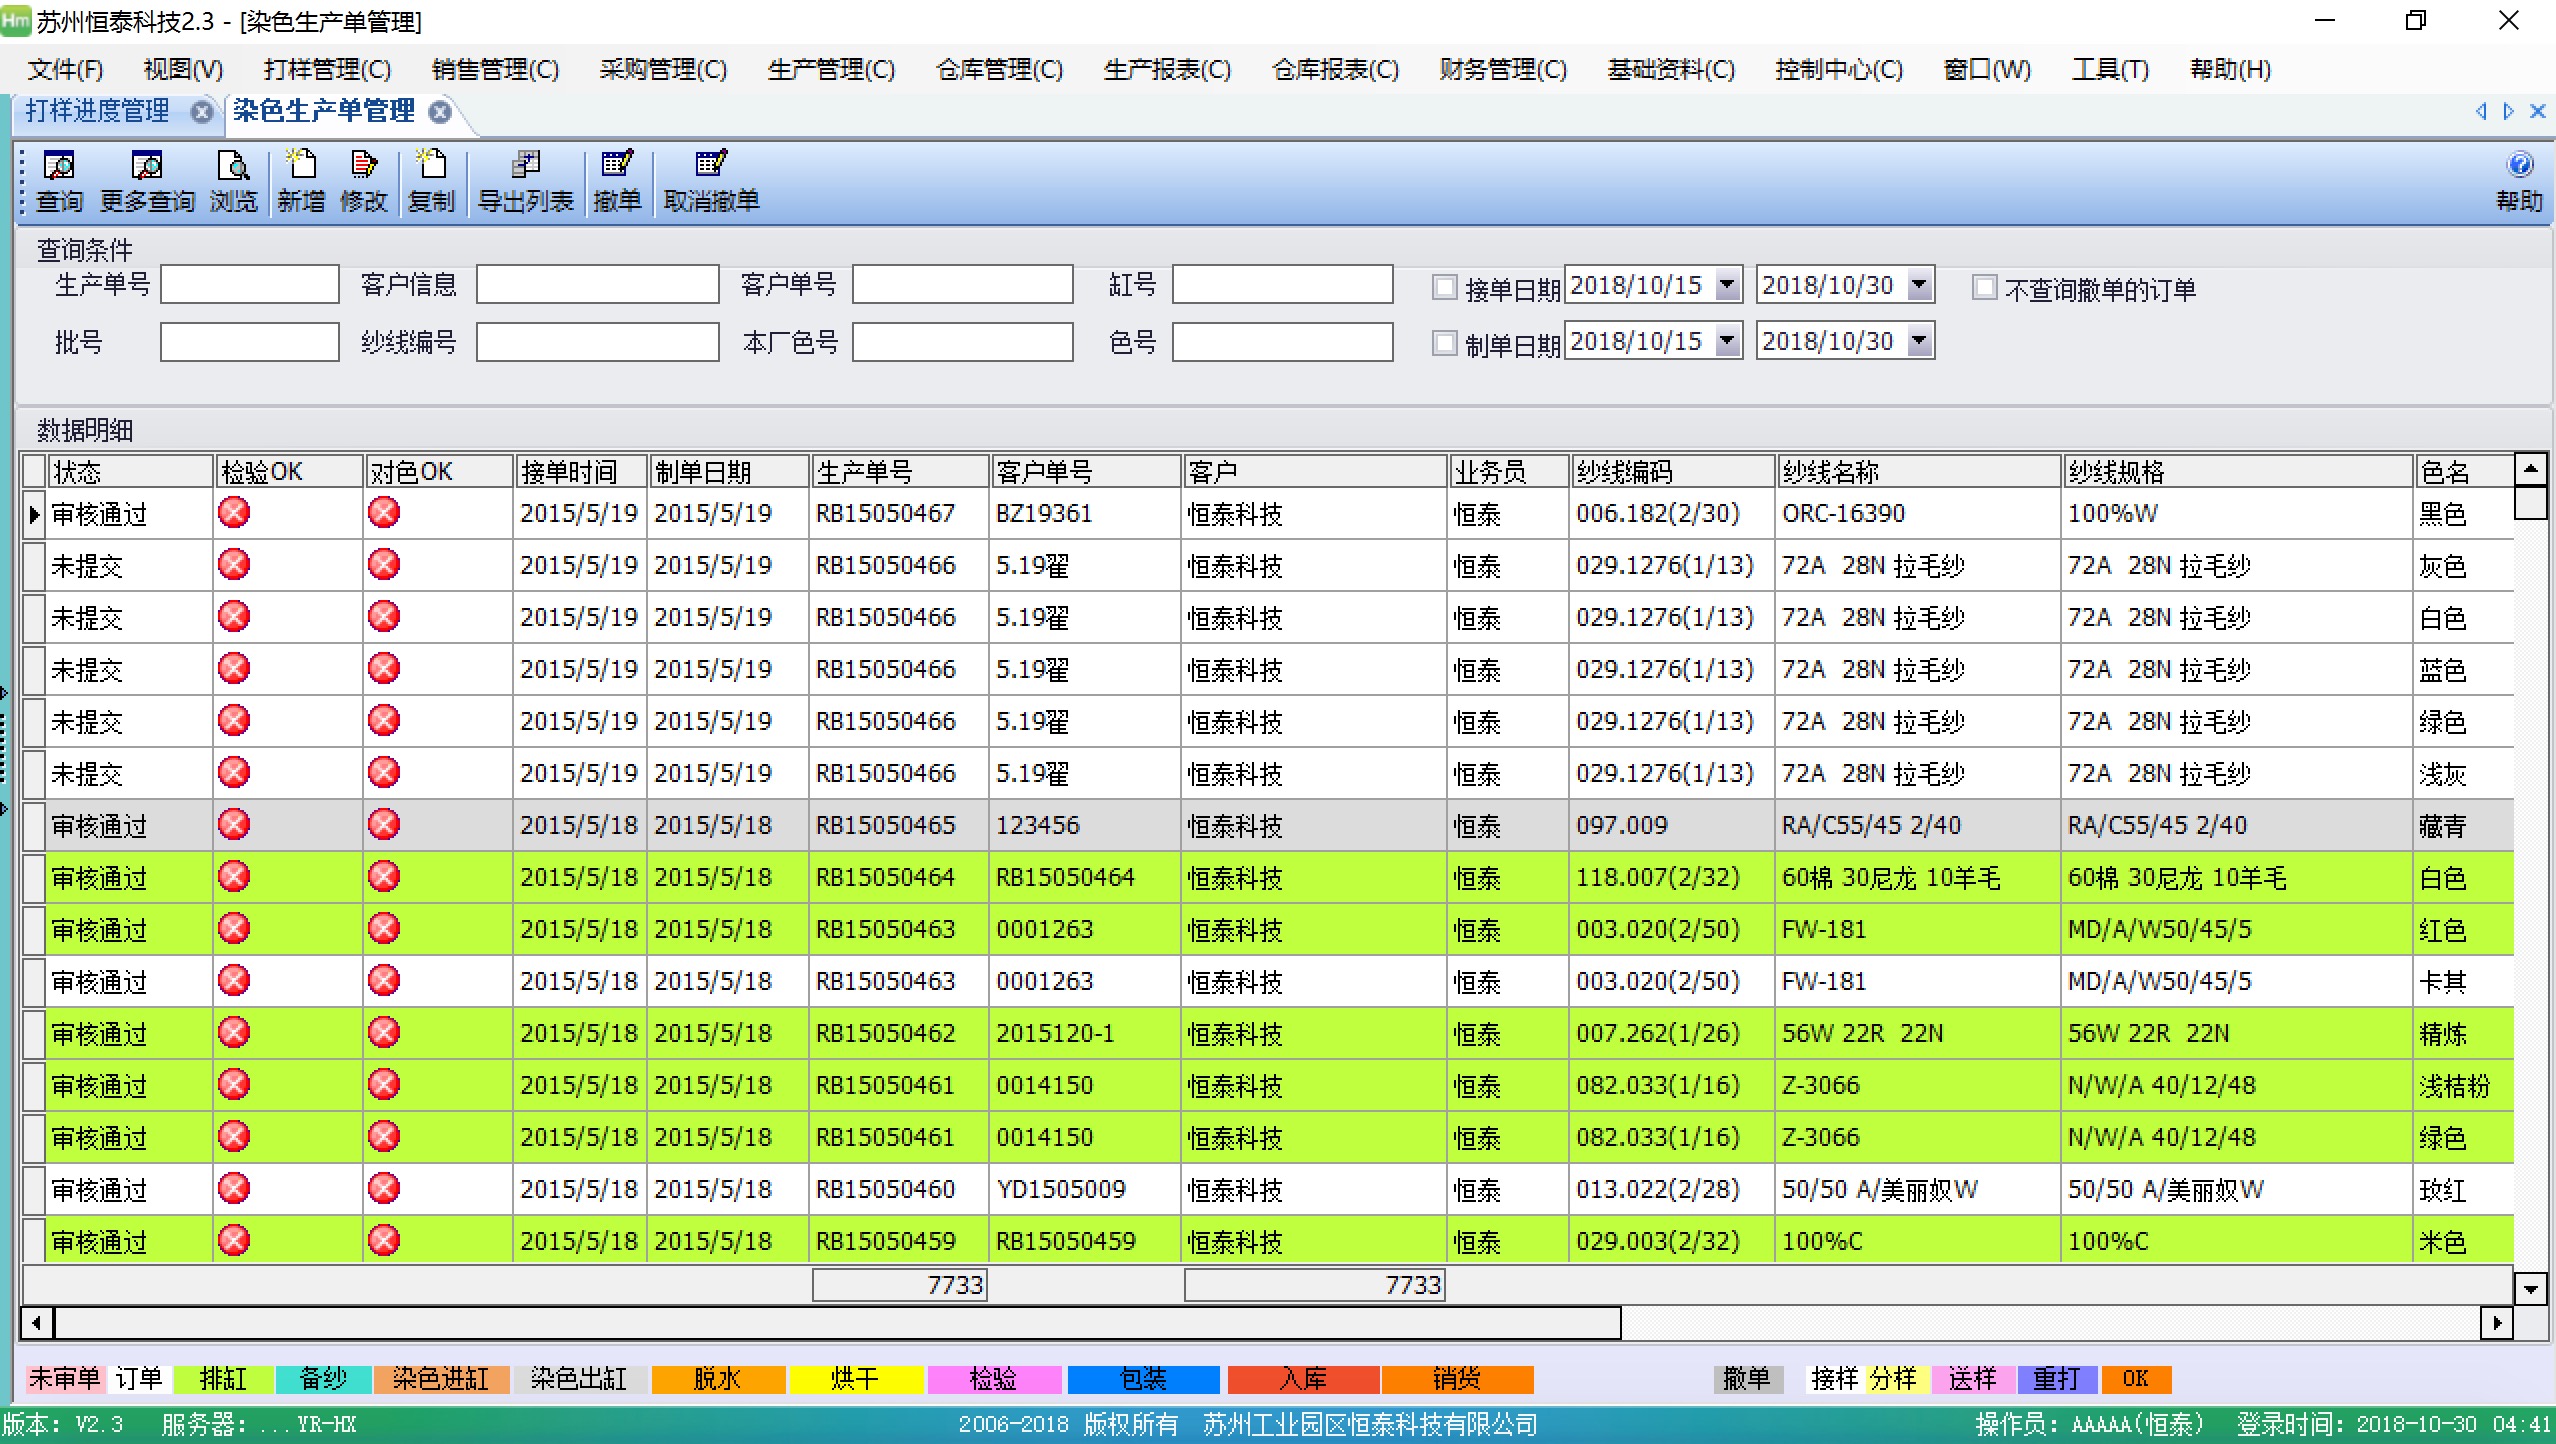Duplicate record using 复制

tap(431, 180)
